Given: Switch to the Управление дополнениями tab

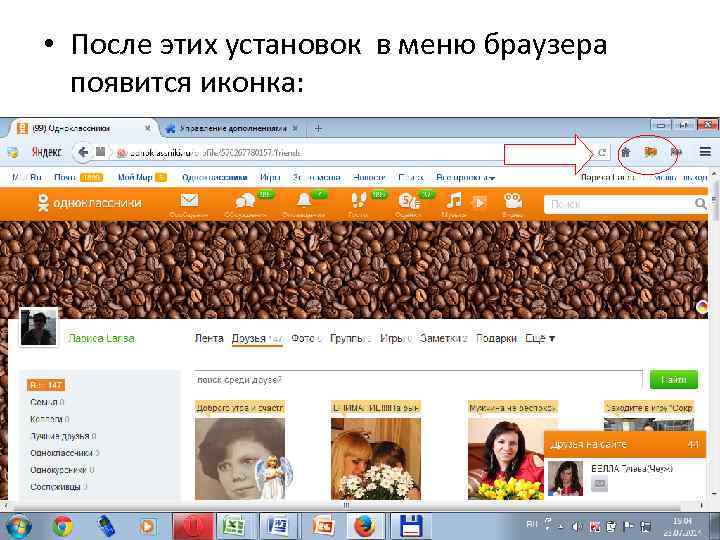Looking at the screenshot, I should (x=232, y=129).
